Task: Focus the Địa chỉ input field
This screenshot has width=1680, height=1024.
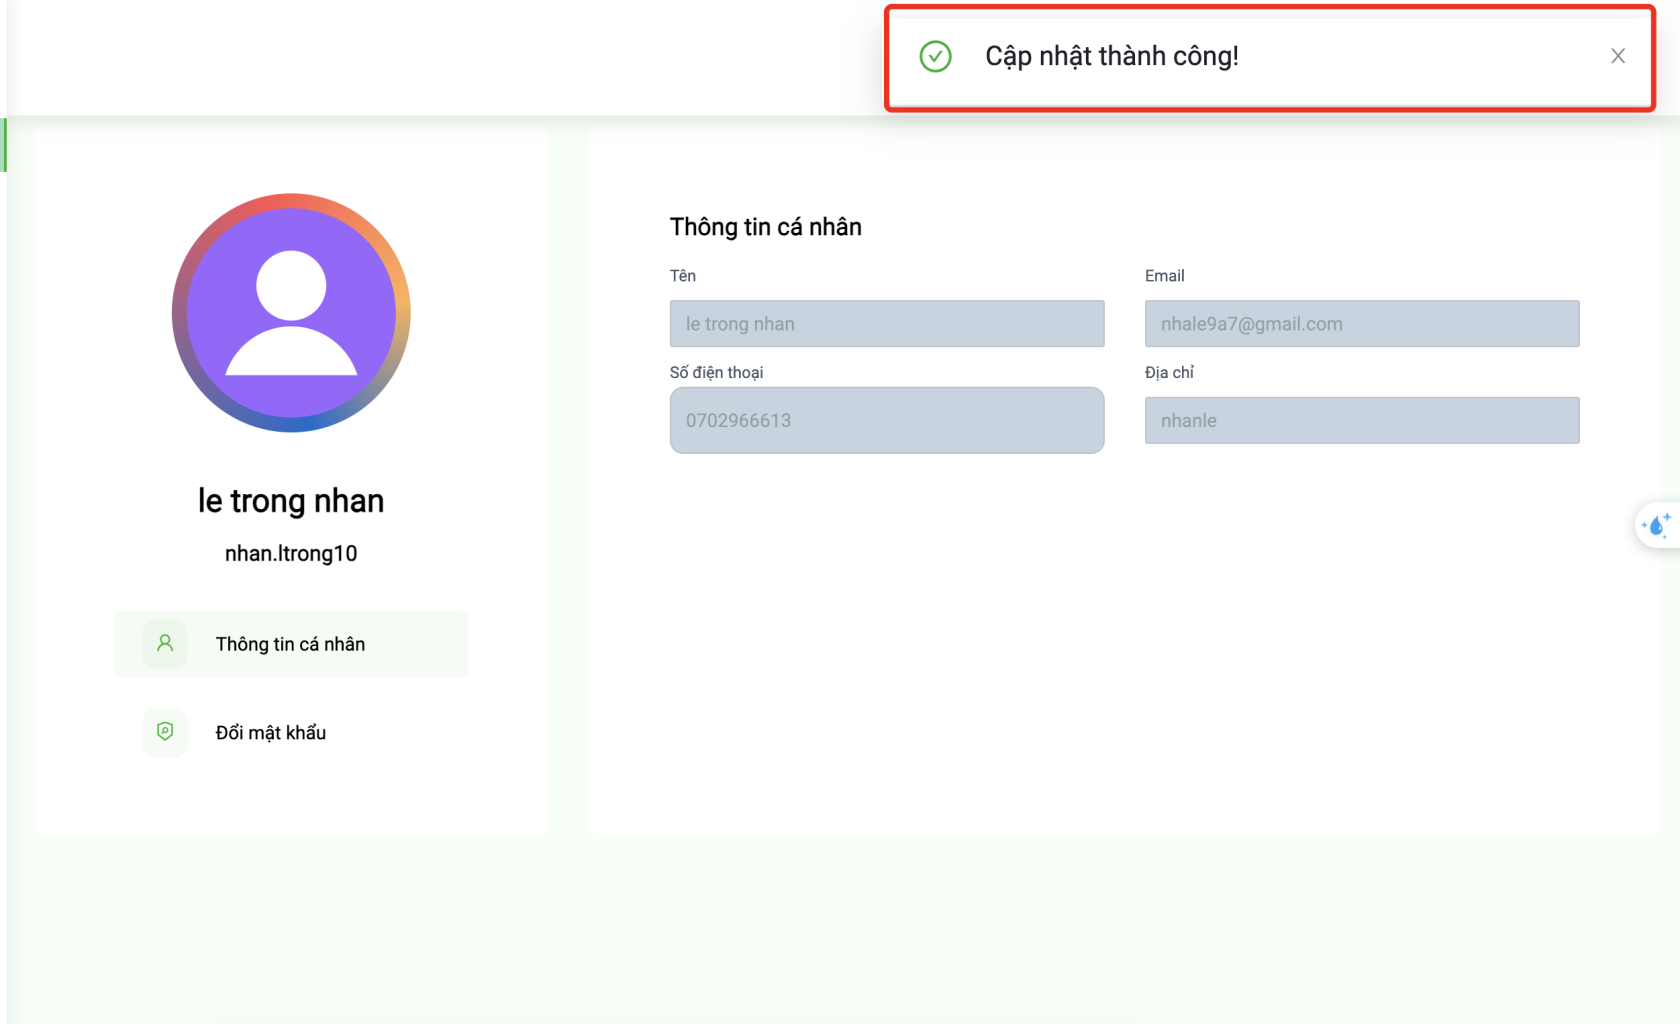Action: [1362, 420]
